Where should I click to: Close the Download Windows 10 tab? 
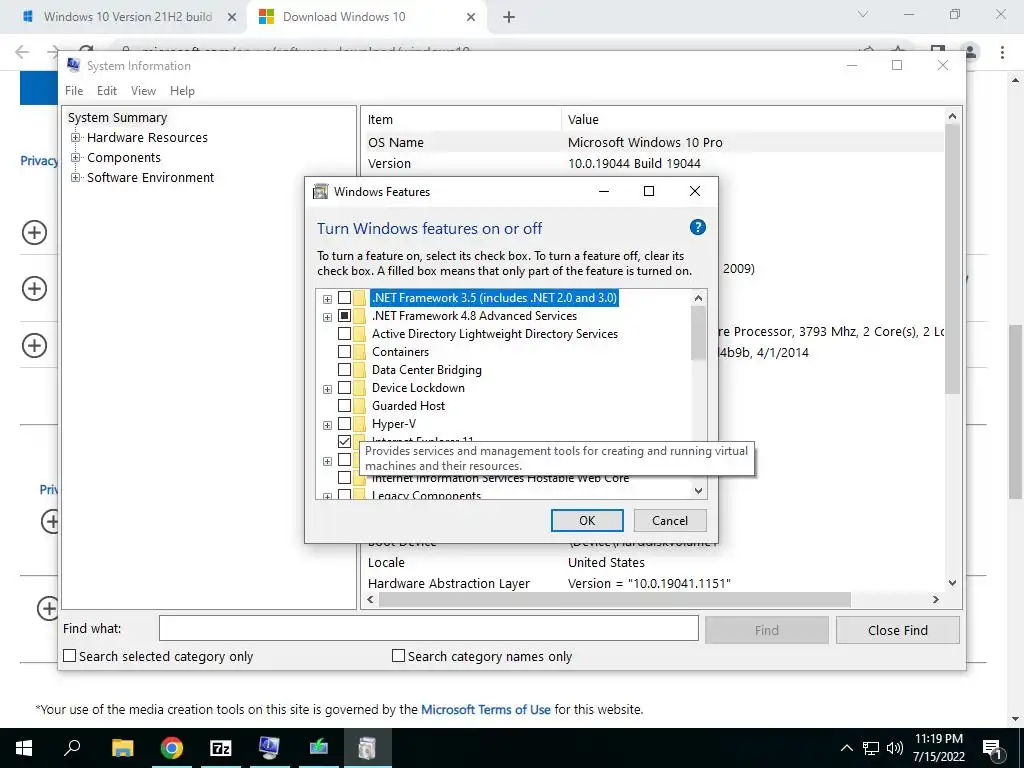pos(471,17)
